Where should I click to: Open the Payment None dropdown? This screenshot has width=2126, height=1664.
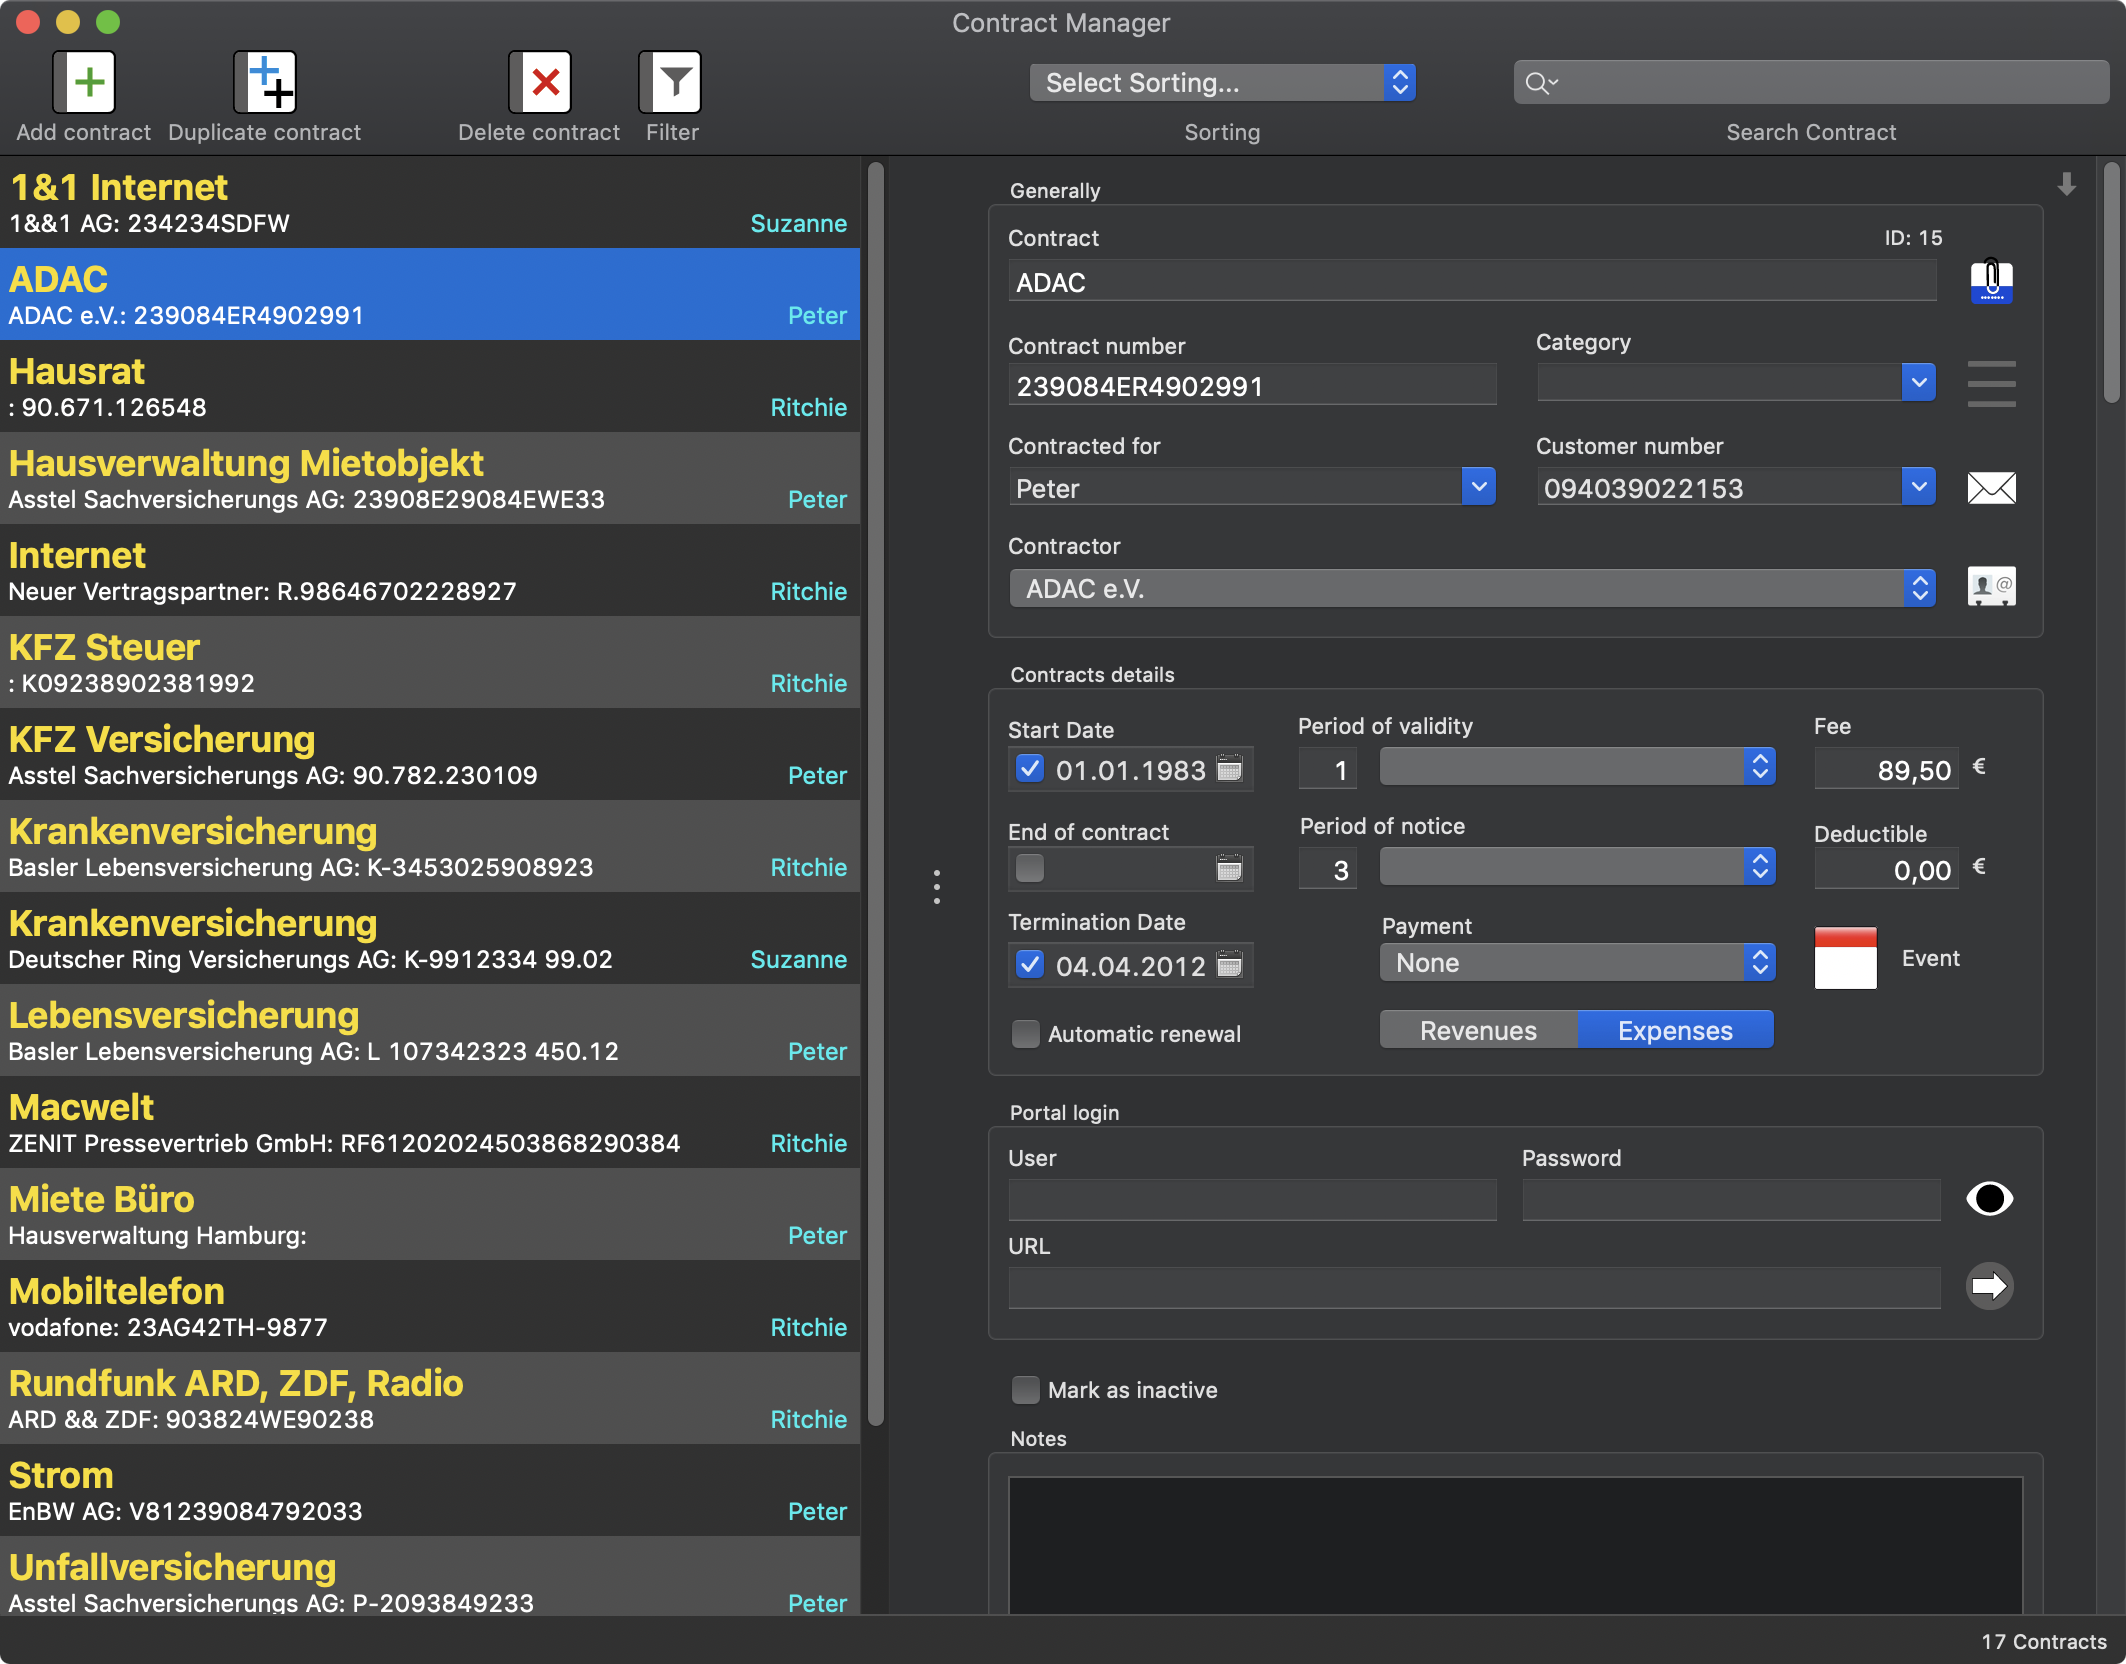(1577, 964)
